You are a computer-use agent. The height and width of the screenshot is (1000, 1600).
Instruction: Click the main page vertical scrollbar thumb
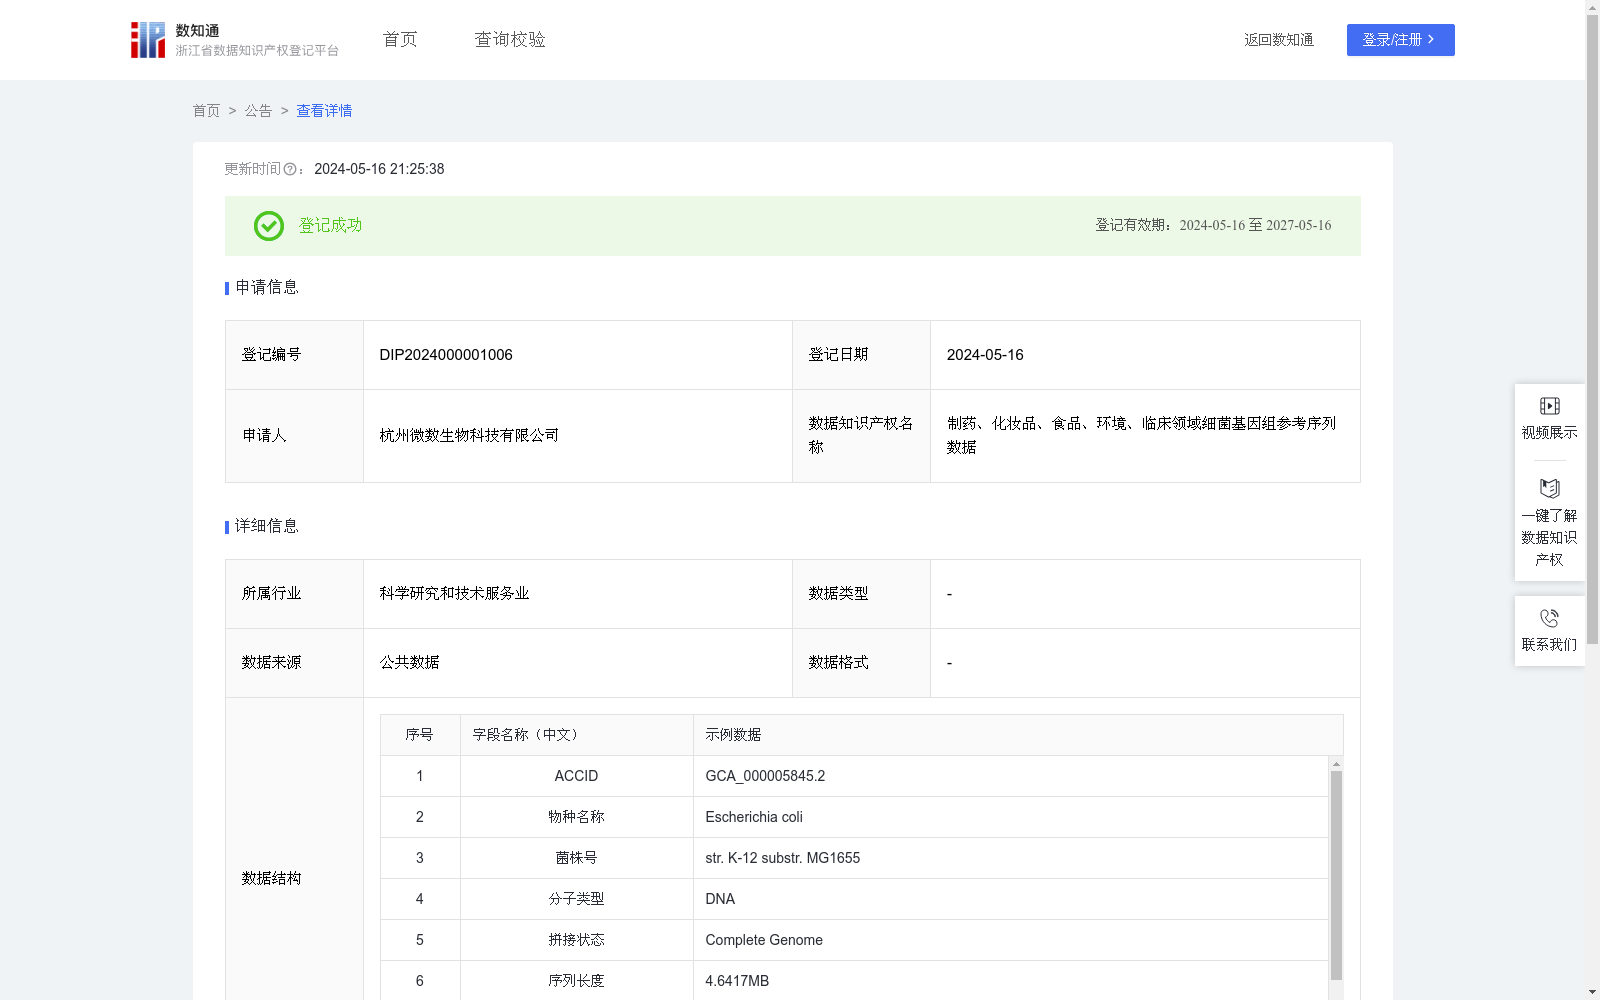[1592, 330]
